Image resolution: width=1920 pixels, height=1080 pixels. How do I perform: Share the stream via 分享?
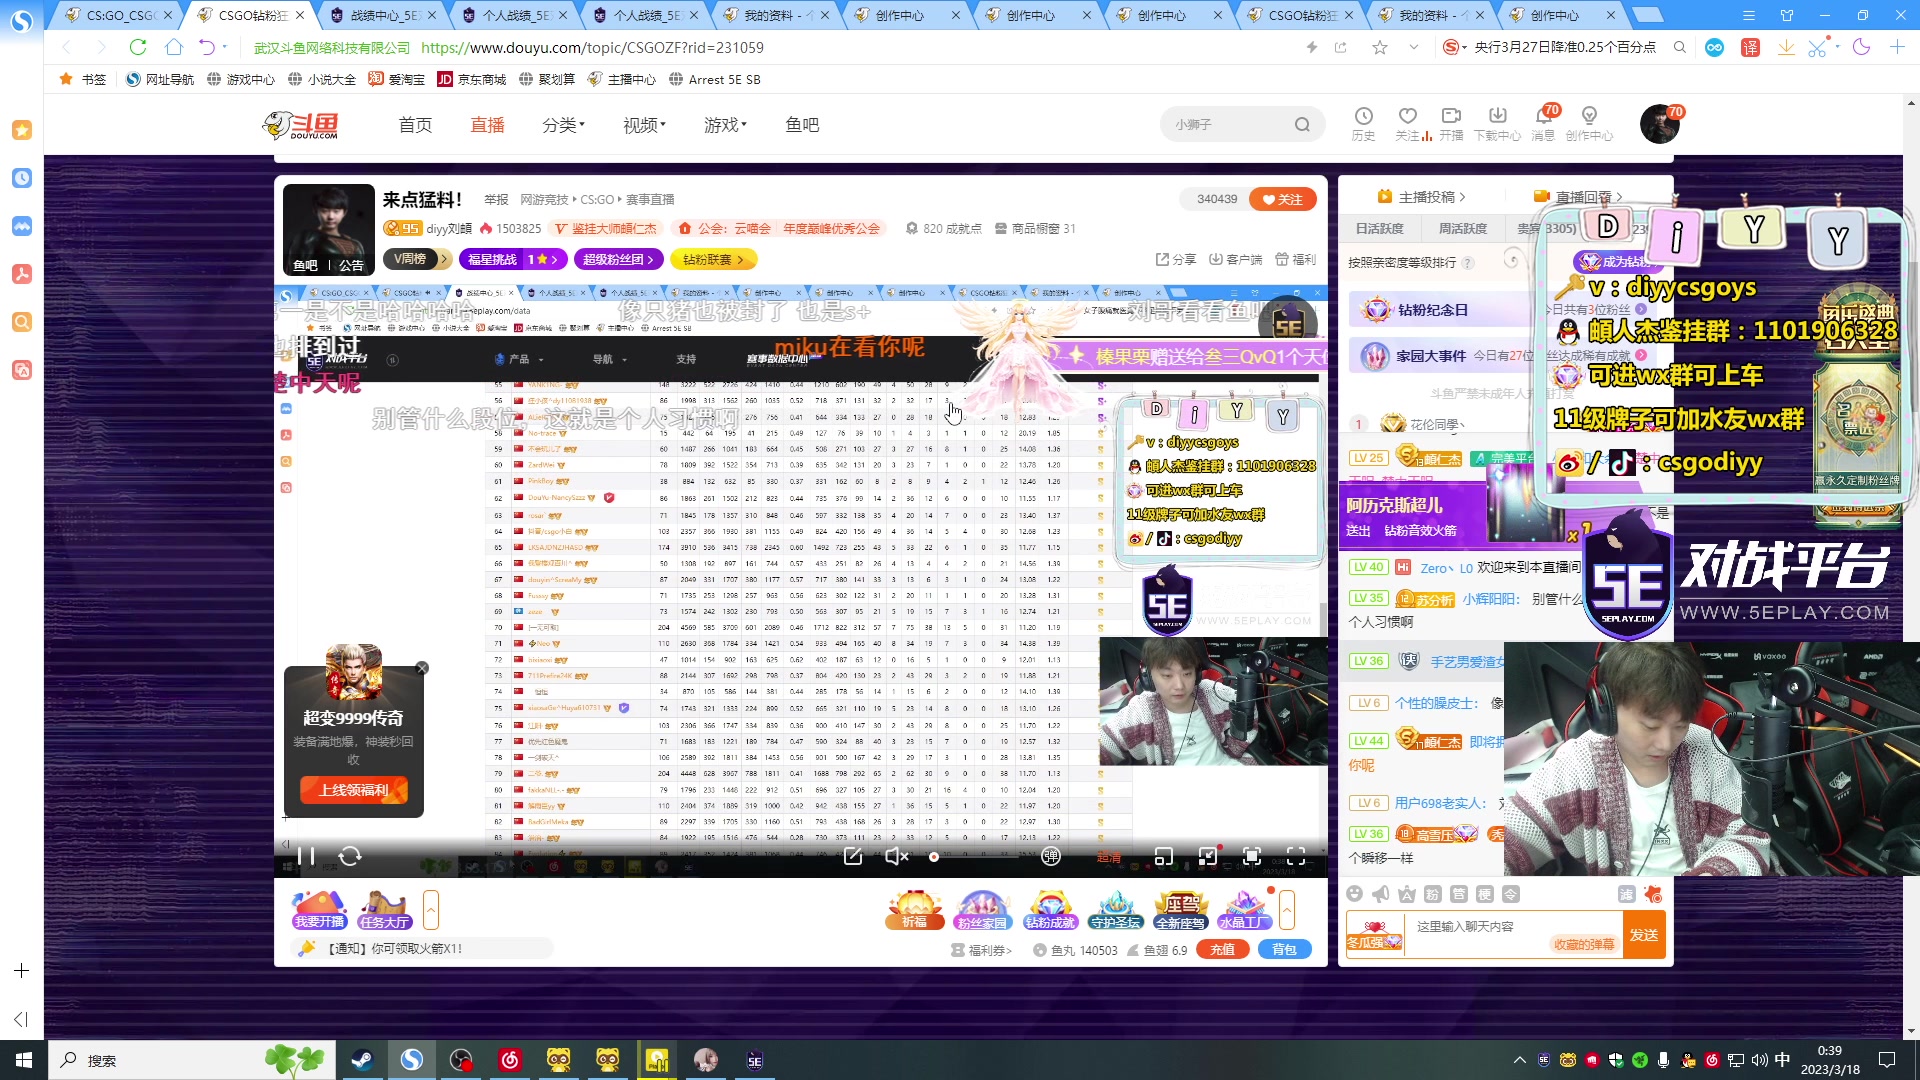click(x=1176, y=259)
